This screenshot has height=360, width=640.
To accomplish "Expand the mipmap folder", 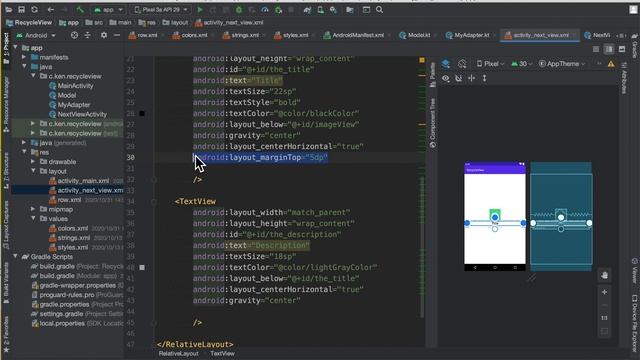I will point(33,209).
